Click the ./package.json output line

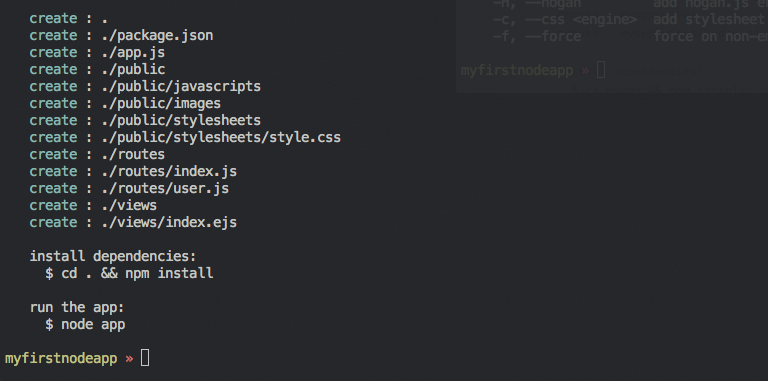coord(121,36)
